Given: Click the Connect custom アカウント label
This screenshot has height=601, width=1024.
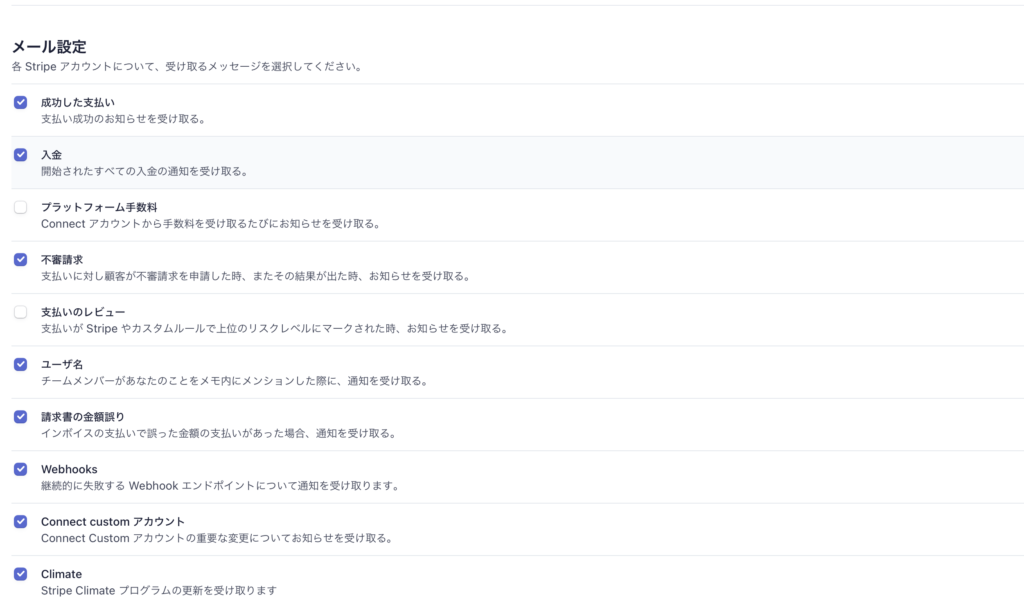Looking at the screenshot, I should [x=113, y=521].
